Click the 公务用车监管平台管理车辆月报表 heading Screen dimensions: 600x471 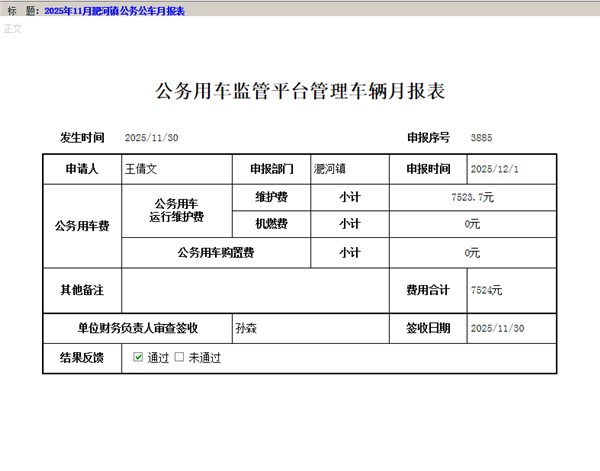(x=299, y=92)
